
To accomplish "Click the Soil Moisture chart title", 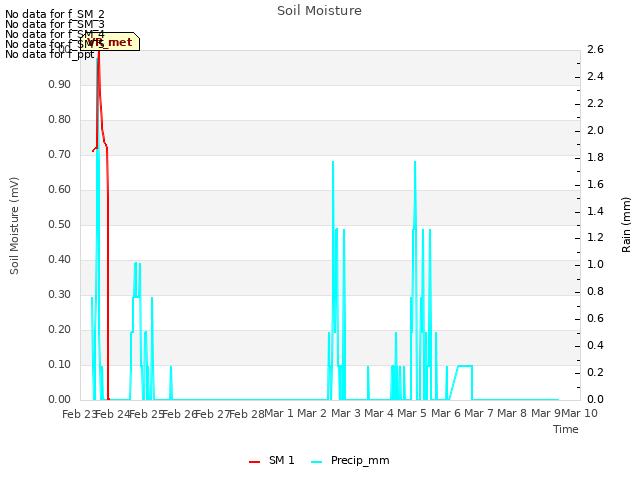I will click(x=319, y=11).
